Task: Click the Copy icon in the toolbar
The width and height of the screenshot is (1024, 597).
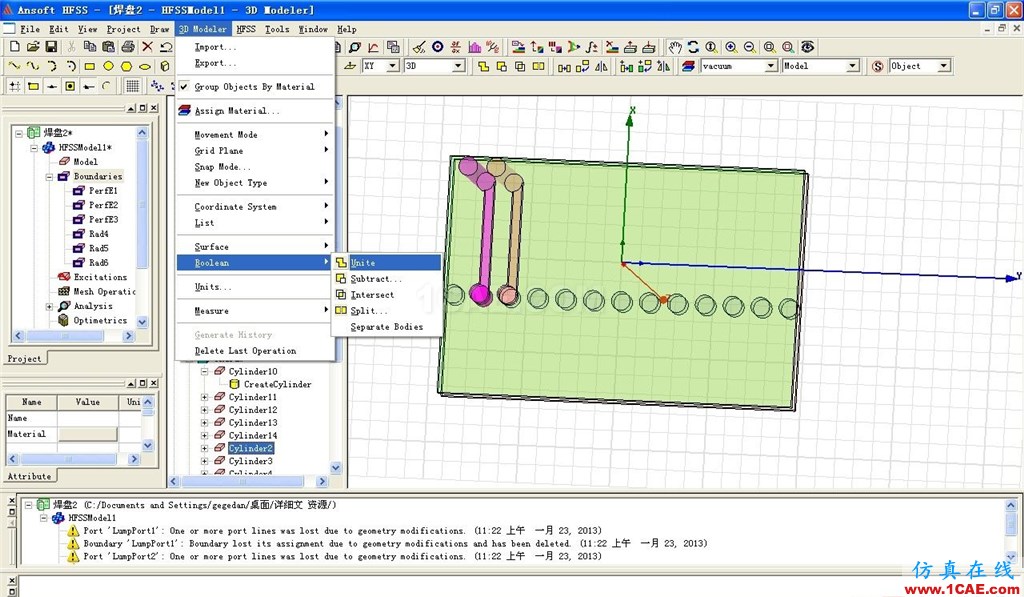Action: (89, 46)
